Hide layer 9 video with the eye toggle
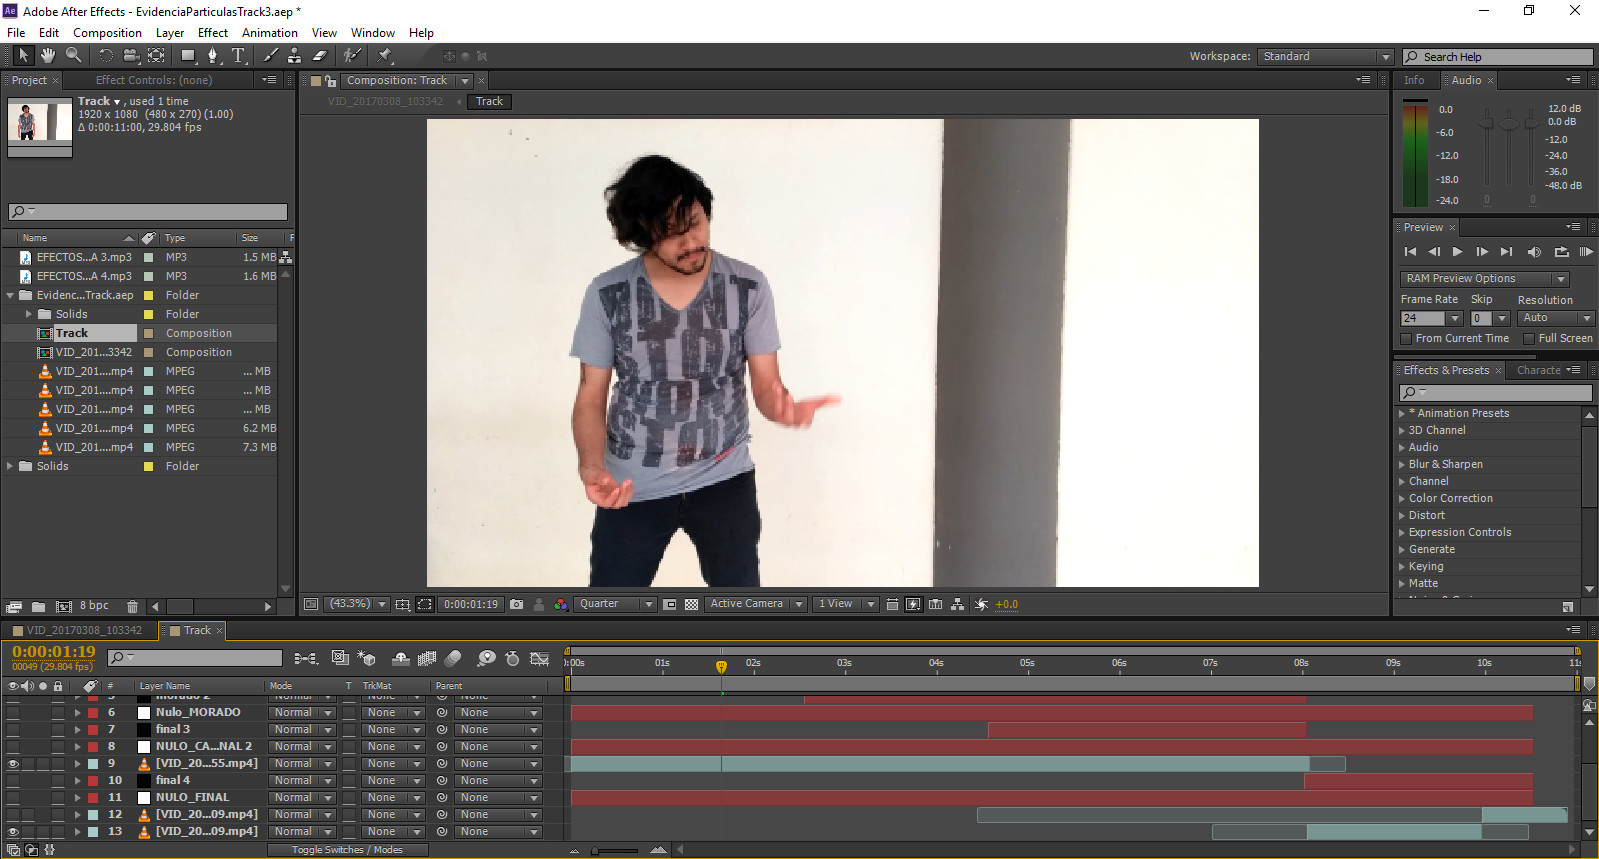Image resolution: width=1599 pixels, height=859 pixels. pos(13,764)
